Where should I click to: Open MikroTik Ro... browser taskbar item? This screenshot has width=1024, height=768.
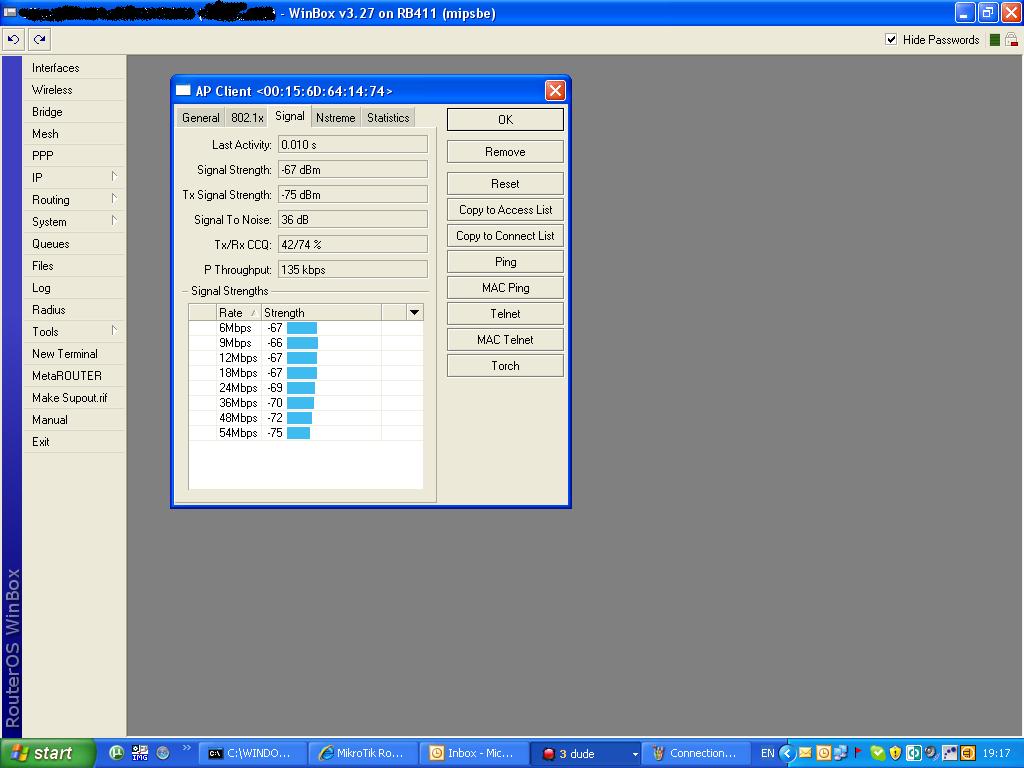tap(362, 753)
